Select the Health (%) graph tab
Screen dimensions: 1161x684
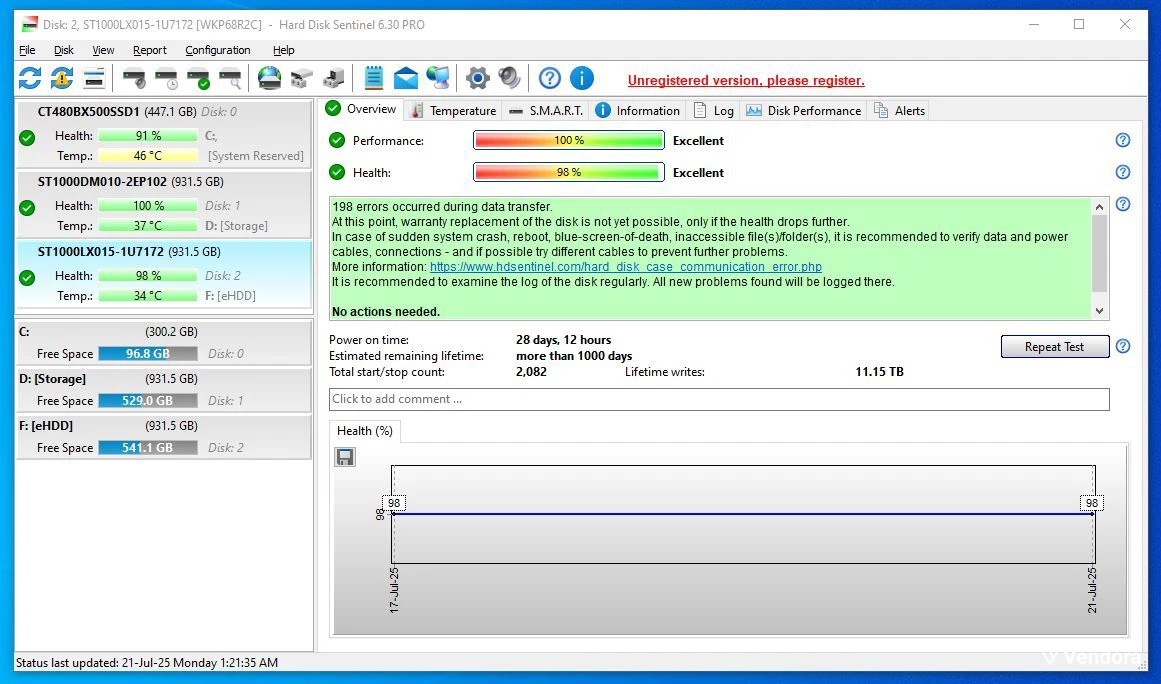pos(364,431)
